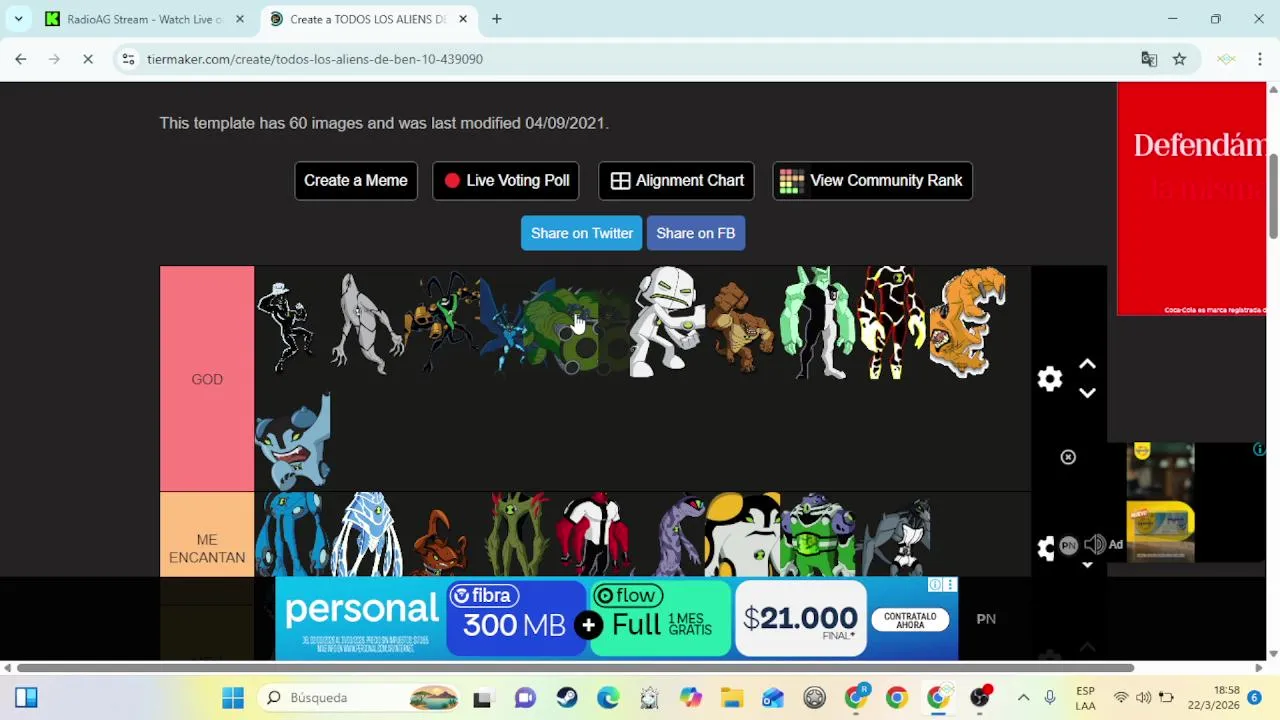Mute the video ad speaker icon

tap(1094, 545)
